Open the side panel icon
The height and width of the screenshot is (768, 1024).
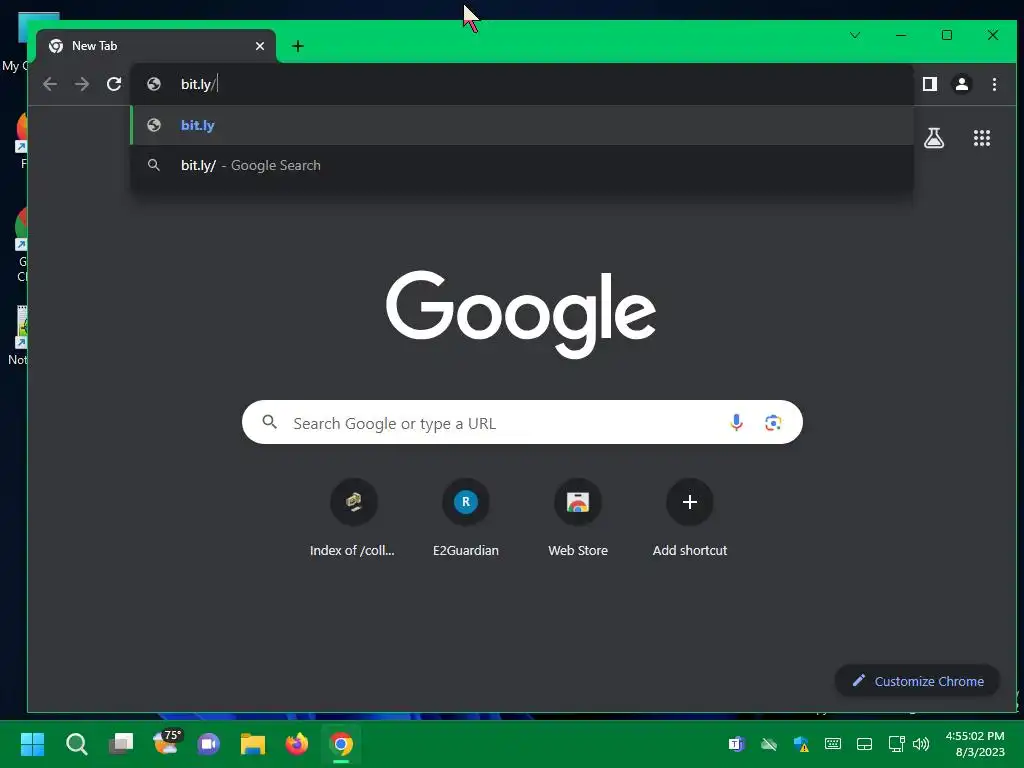pyautogui.click(x=930, y=84)
